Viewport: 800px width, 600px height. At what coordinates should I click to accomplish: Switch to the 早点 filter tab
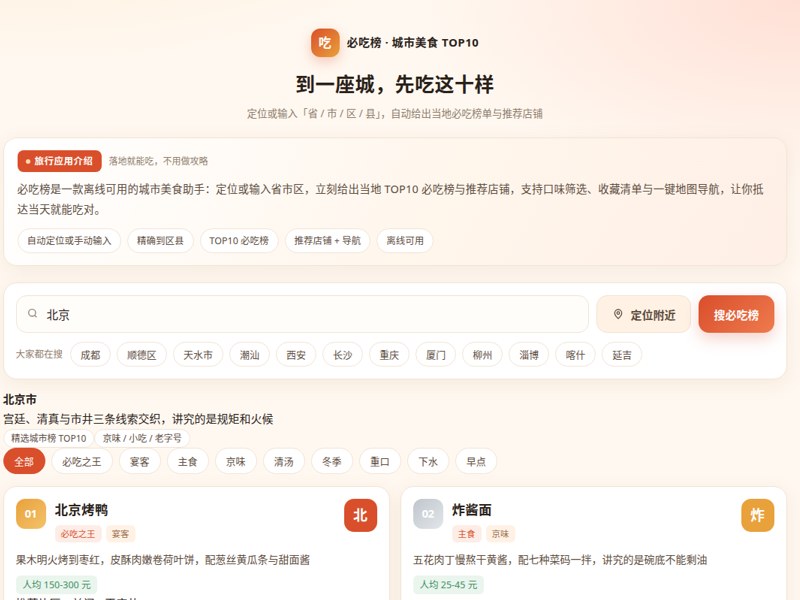click(476, 462)
